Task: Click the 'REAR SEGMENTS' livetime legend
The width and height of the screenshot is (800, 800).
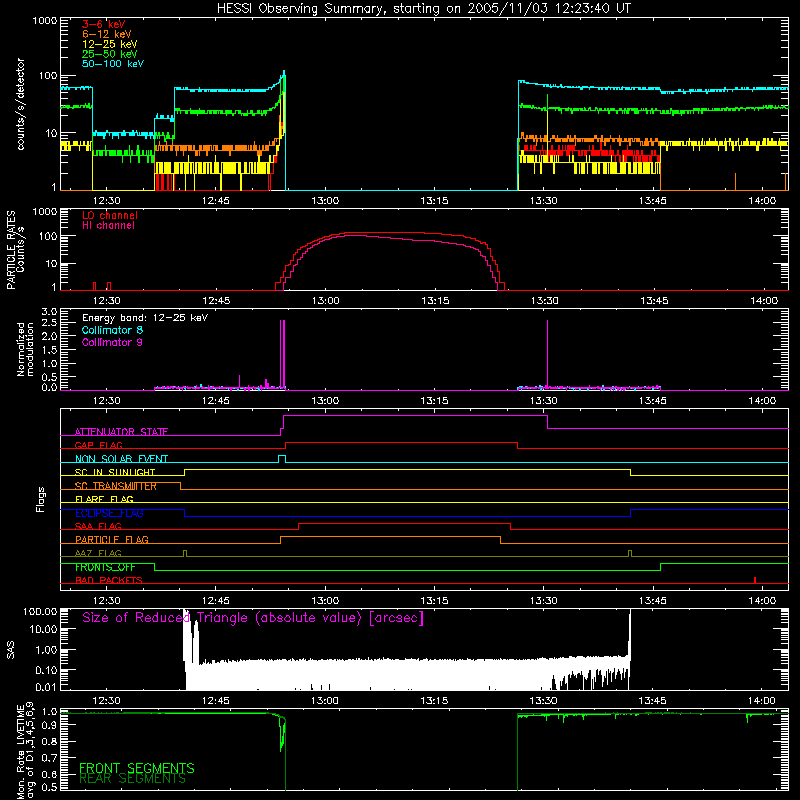Action: (133, 779)
